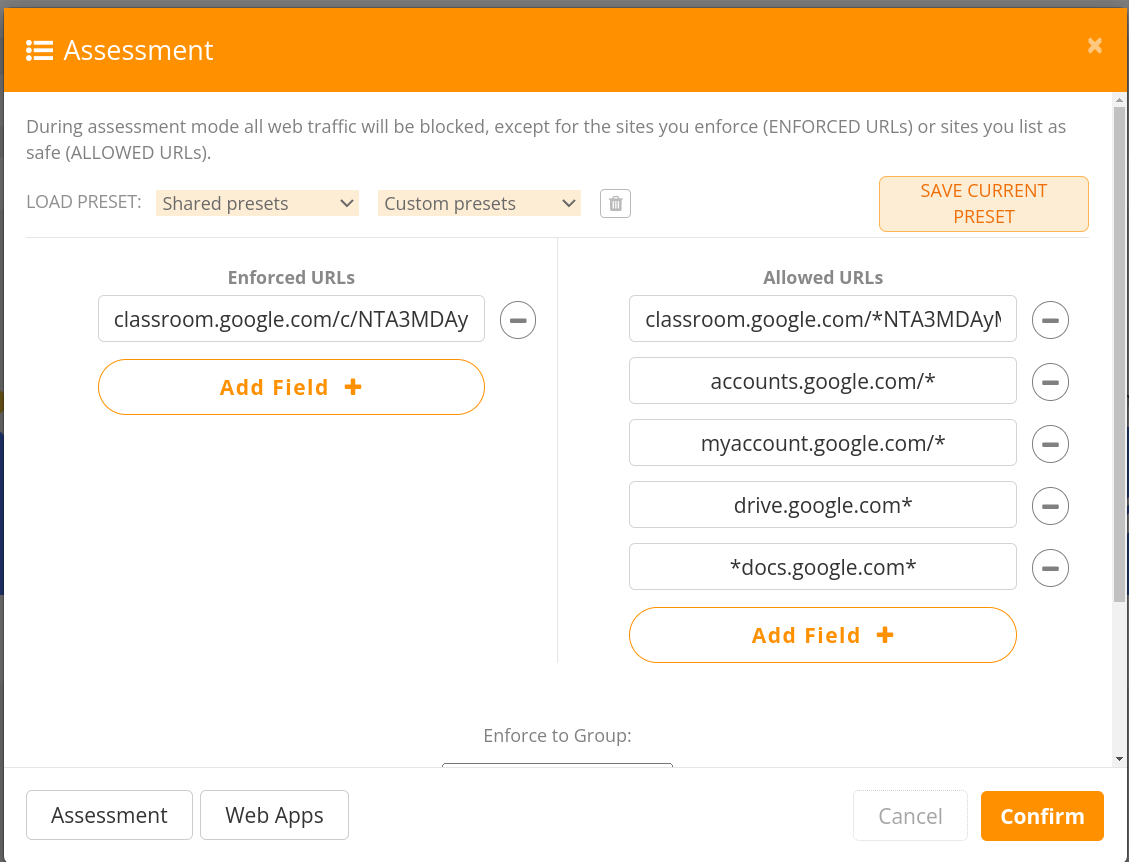
Task: Edit the drive.google.com* URL field
Action: click(x=822, y=505)
